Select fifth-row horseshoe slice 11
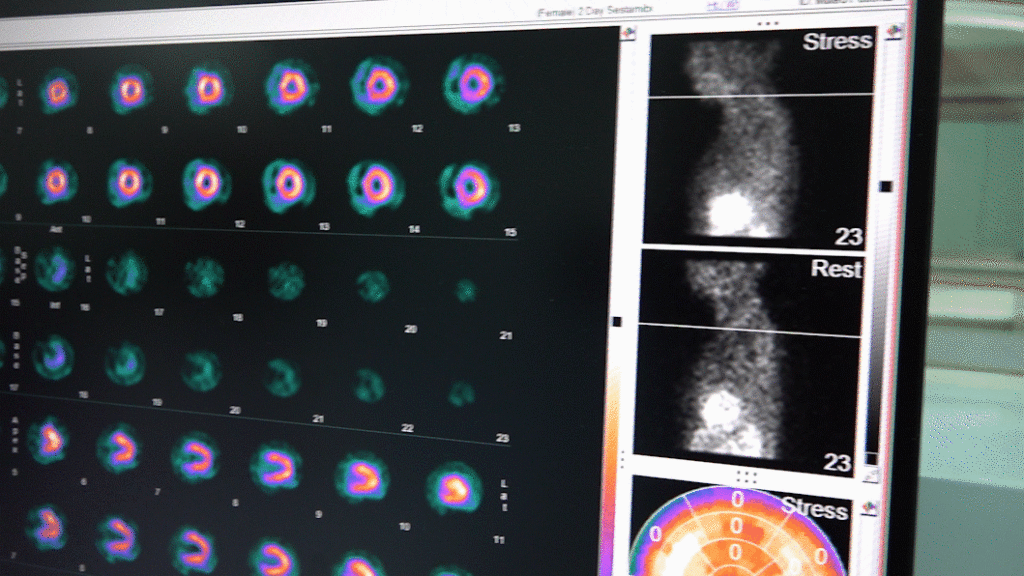1024x576 pixels. coord(454,488)
